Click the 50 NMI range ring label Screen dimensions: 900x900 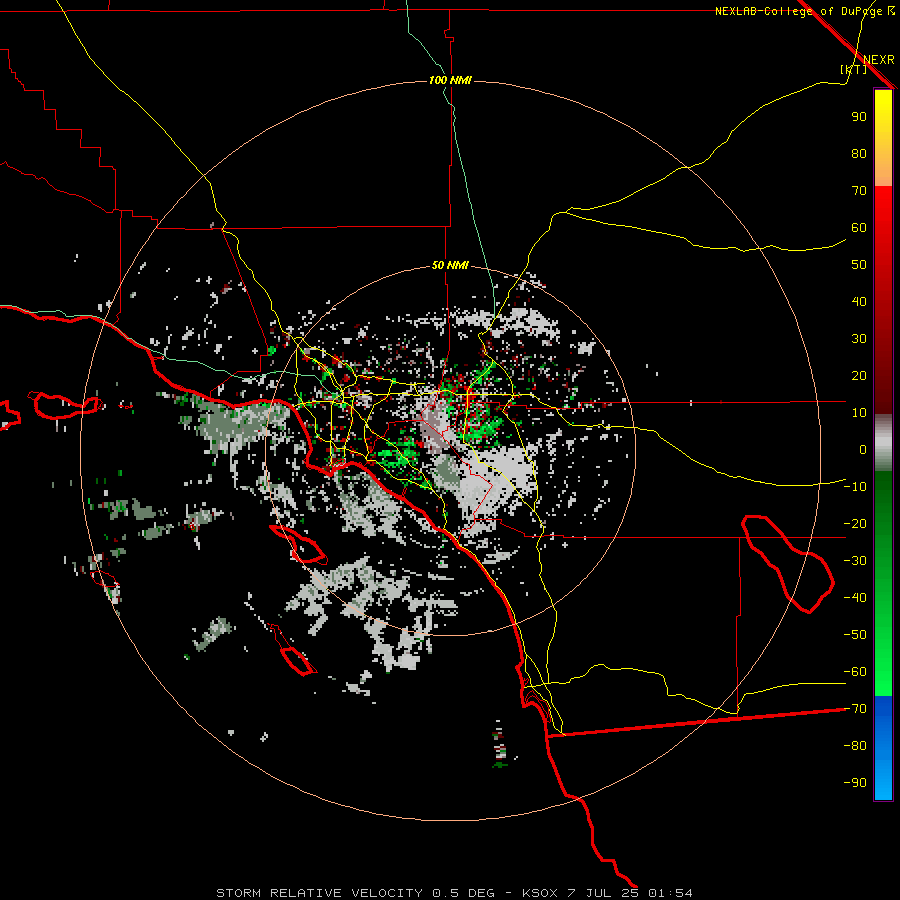450,265
